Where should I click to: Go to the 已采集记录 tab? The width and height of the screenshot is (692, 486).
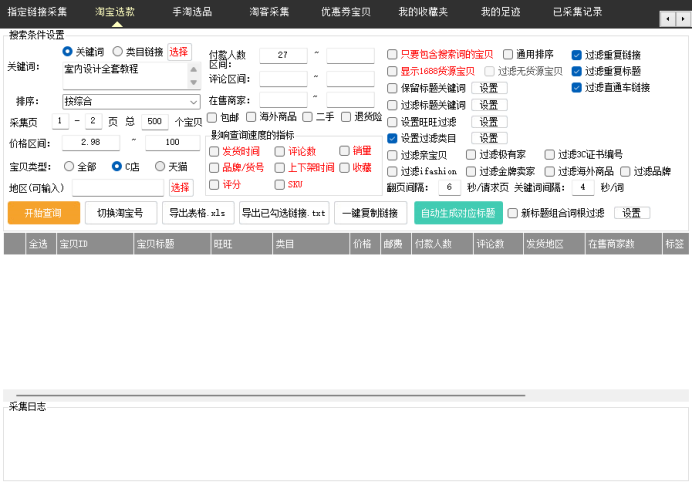pos(577,12)
